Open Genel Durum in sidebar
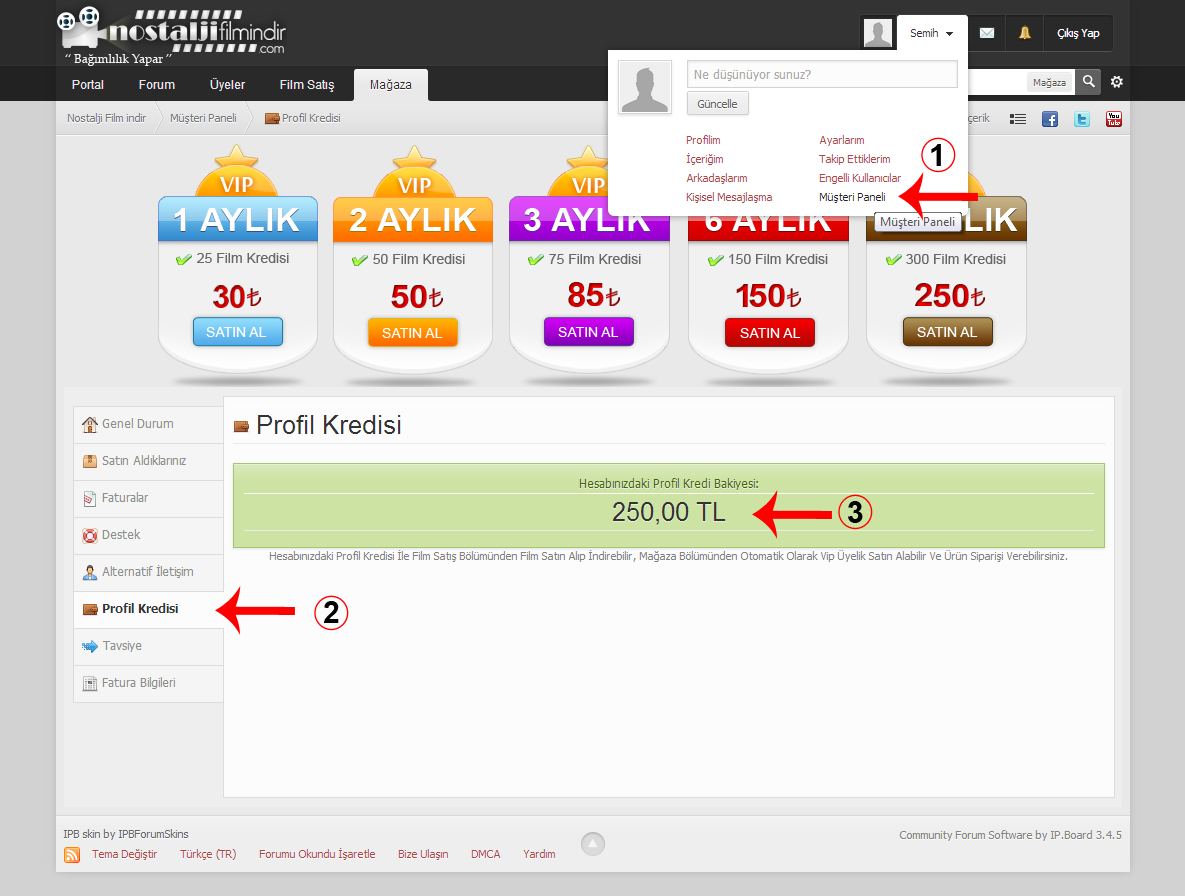The height and width of the screenshot is (896, 1185). 148,425
